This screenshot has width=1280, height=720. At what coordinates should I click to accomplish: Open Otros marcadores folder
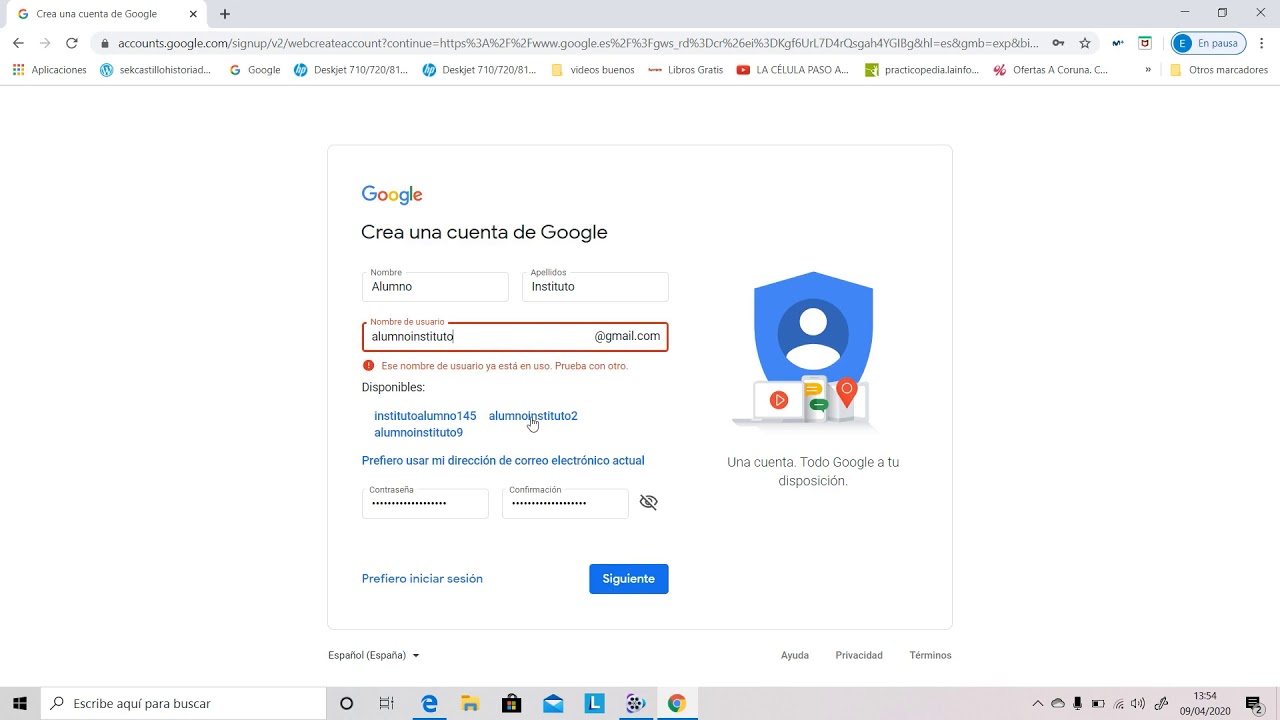point(1219,70)
